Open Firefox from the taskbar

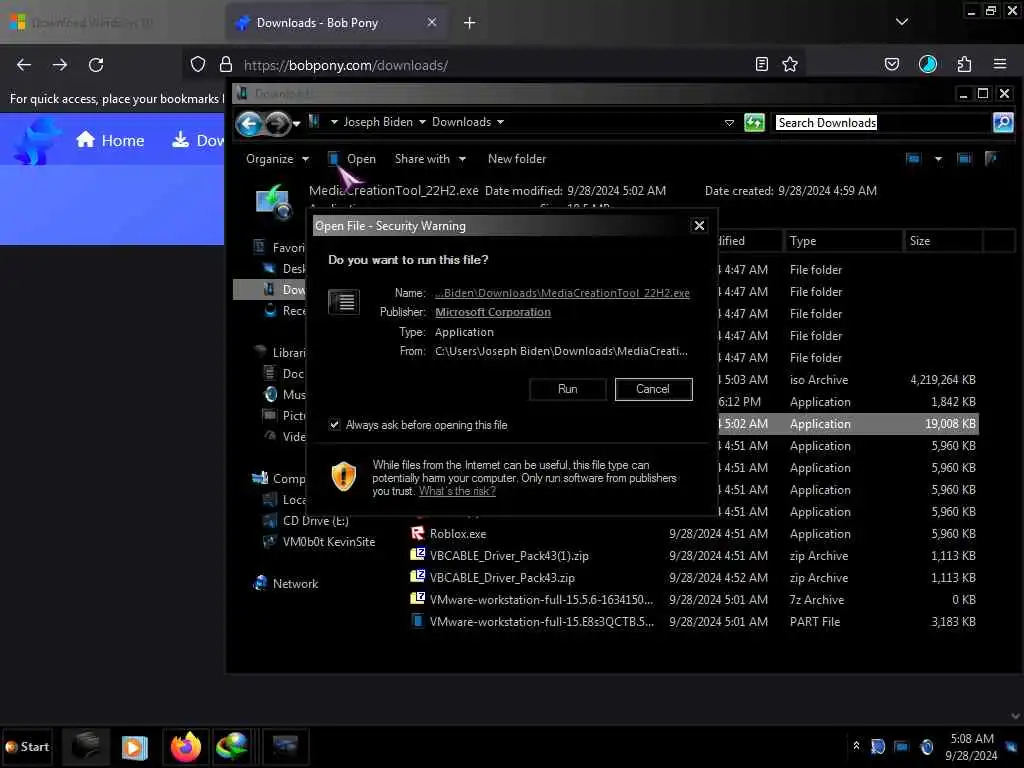185,746
